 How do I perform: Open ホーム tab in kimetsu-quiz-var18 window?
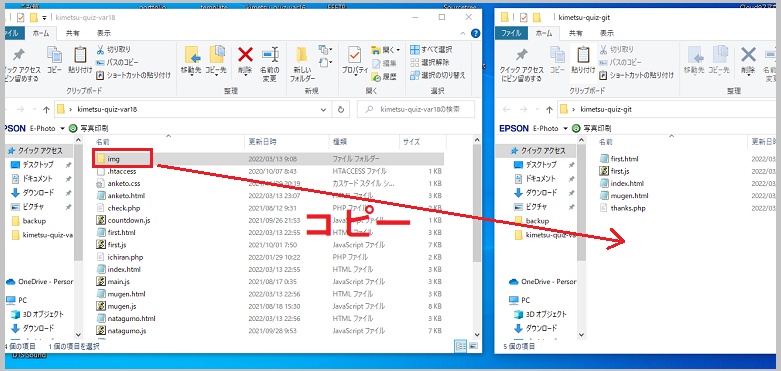pos(40,33)
